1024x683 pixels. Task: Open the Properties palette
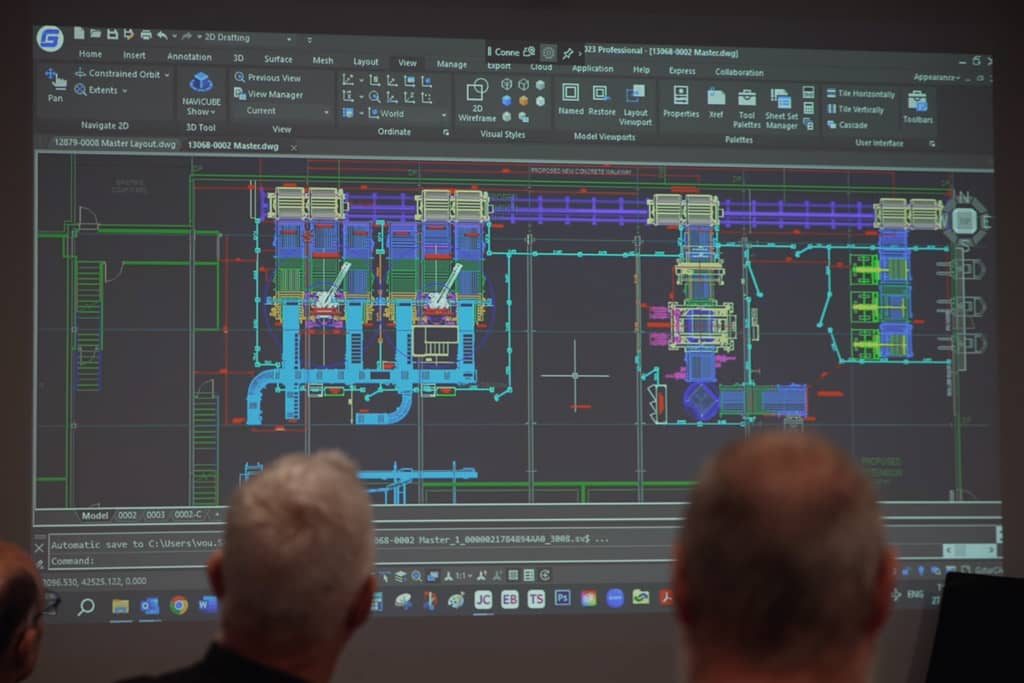[x=680, y=102]
